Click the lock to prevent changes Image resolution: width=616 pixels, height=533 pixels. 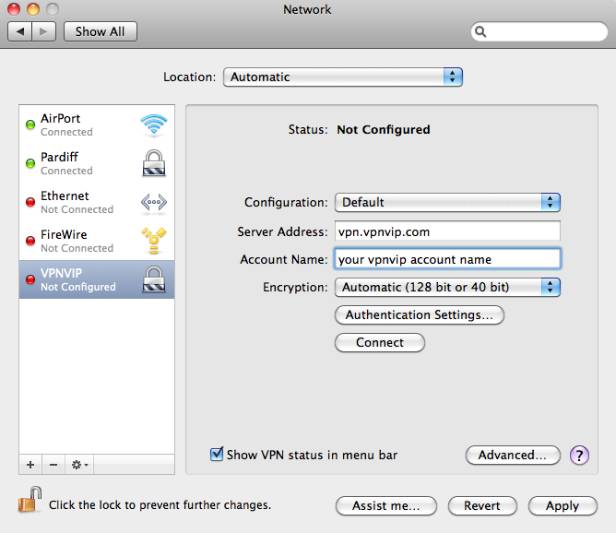tap(30, 500)
